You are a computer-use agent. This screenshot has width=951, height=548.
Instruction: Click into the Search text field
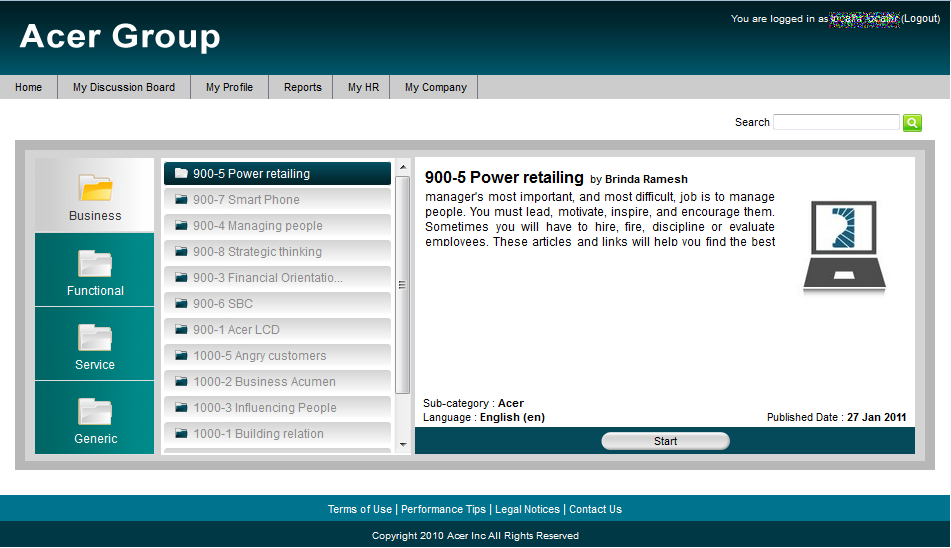pyautogui.click(x=836, y=122)
